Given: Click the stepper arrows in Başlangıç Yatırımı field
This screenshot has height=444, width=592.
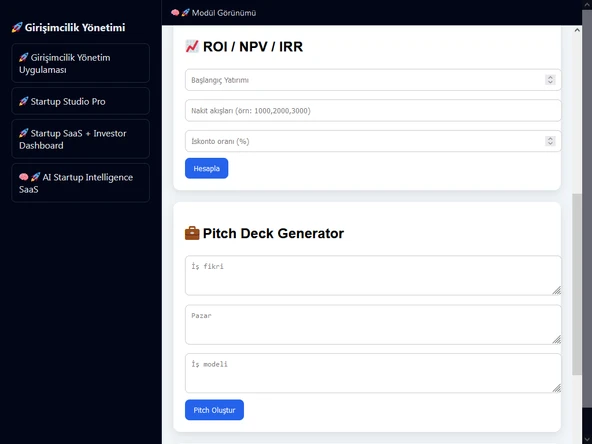Looking at the screenshot, I should coord(550,80).
